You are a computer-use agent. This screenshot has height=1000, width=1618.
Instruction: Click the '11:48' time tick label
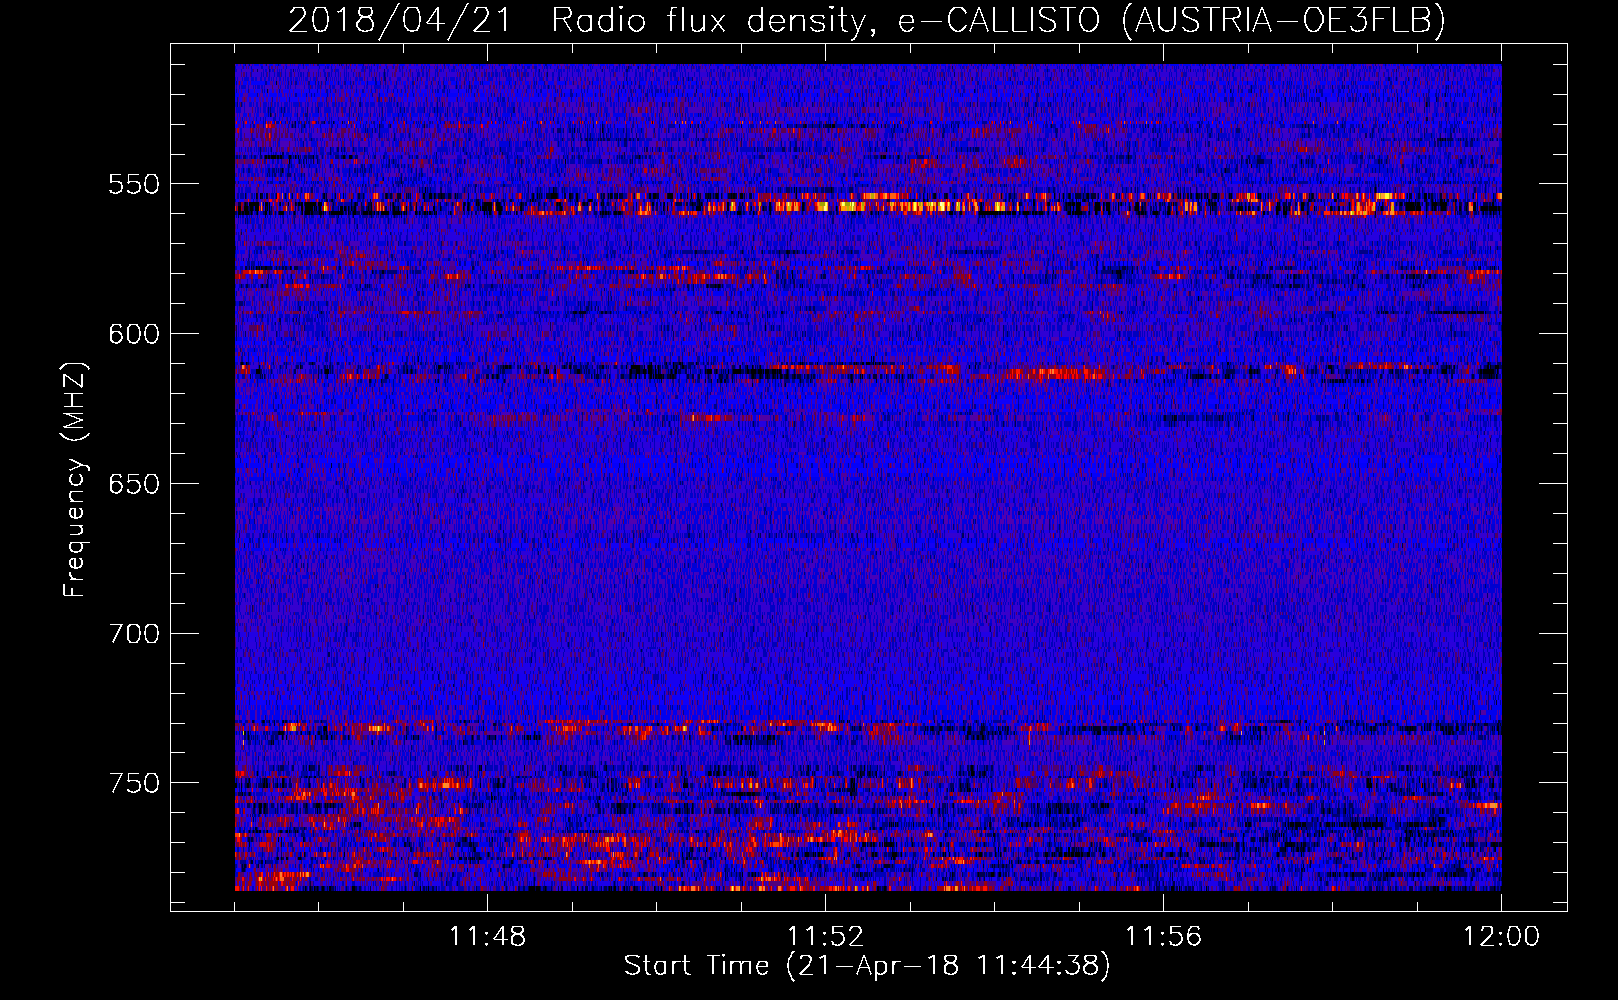pos(487,937)
